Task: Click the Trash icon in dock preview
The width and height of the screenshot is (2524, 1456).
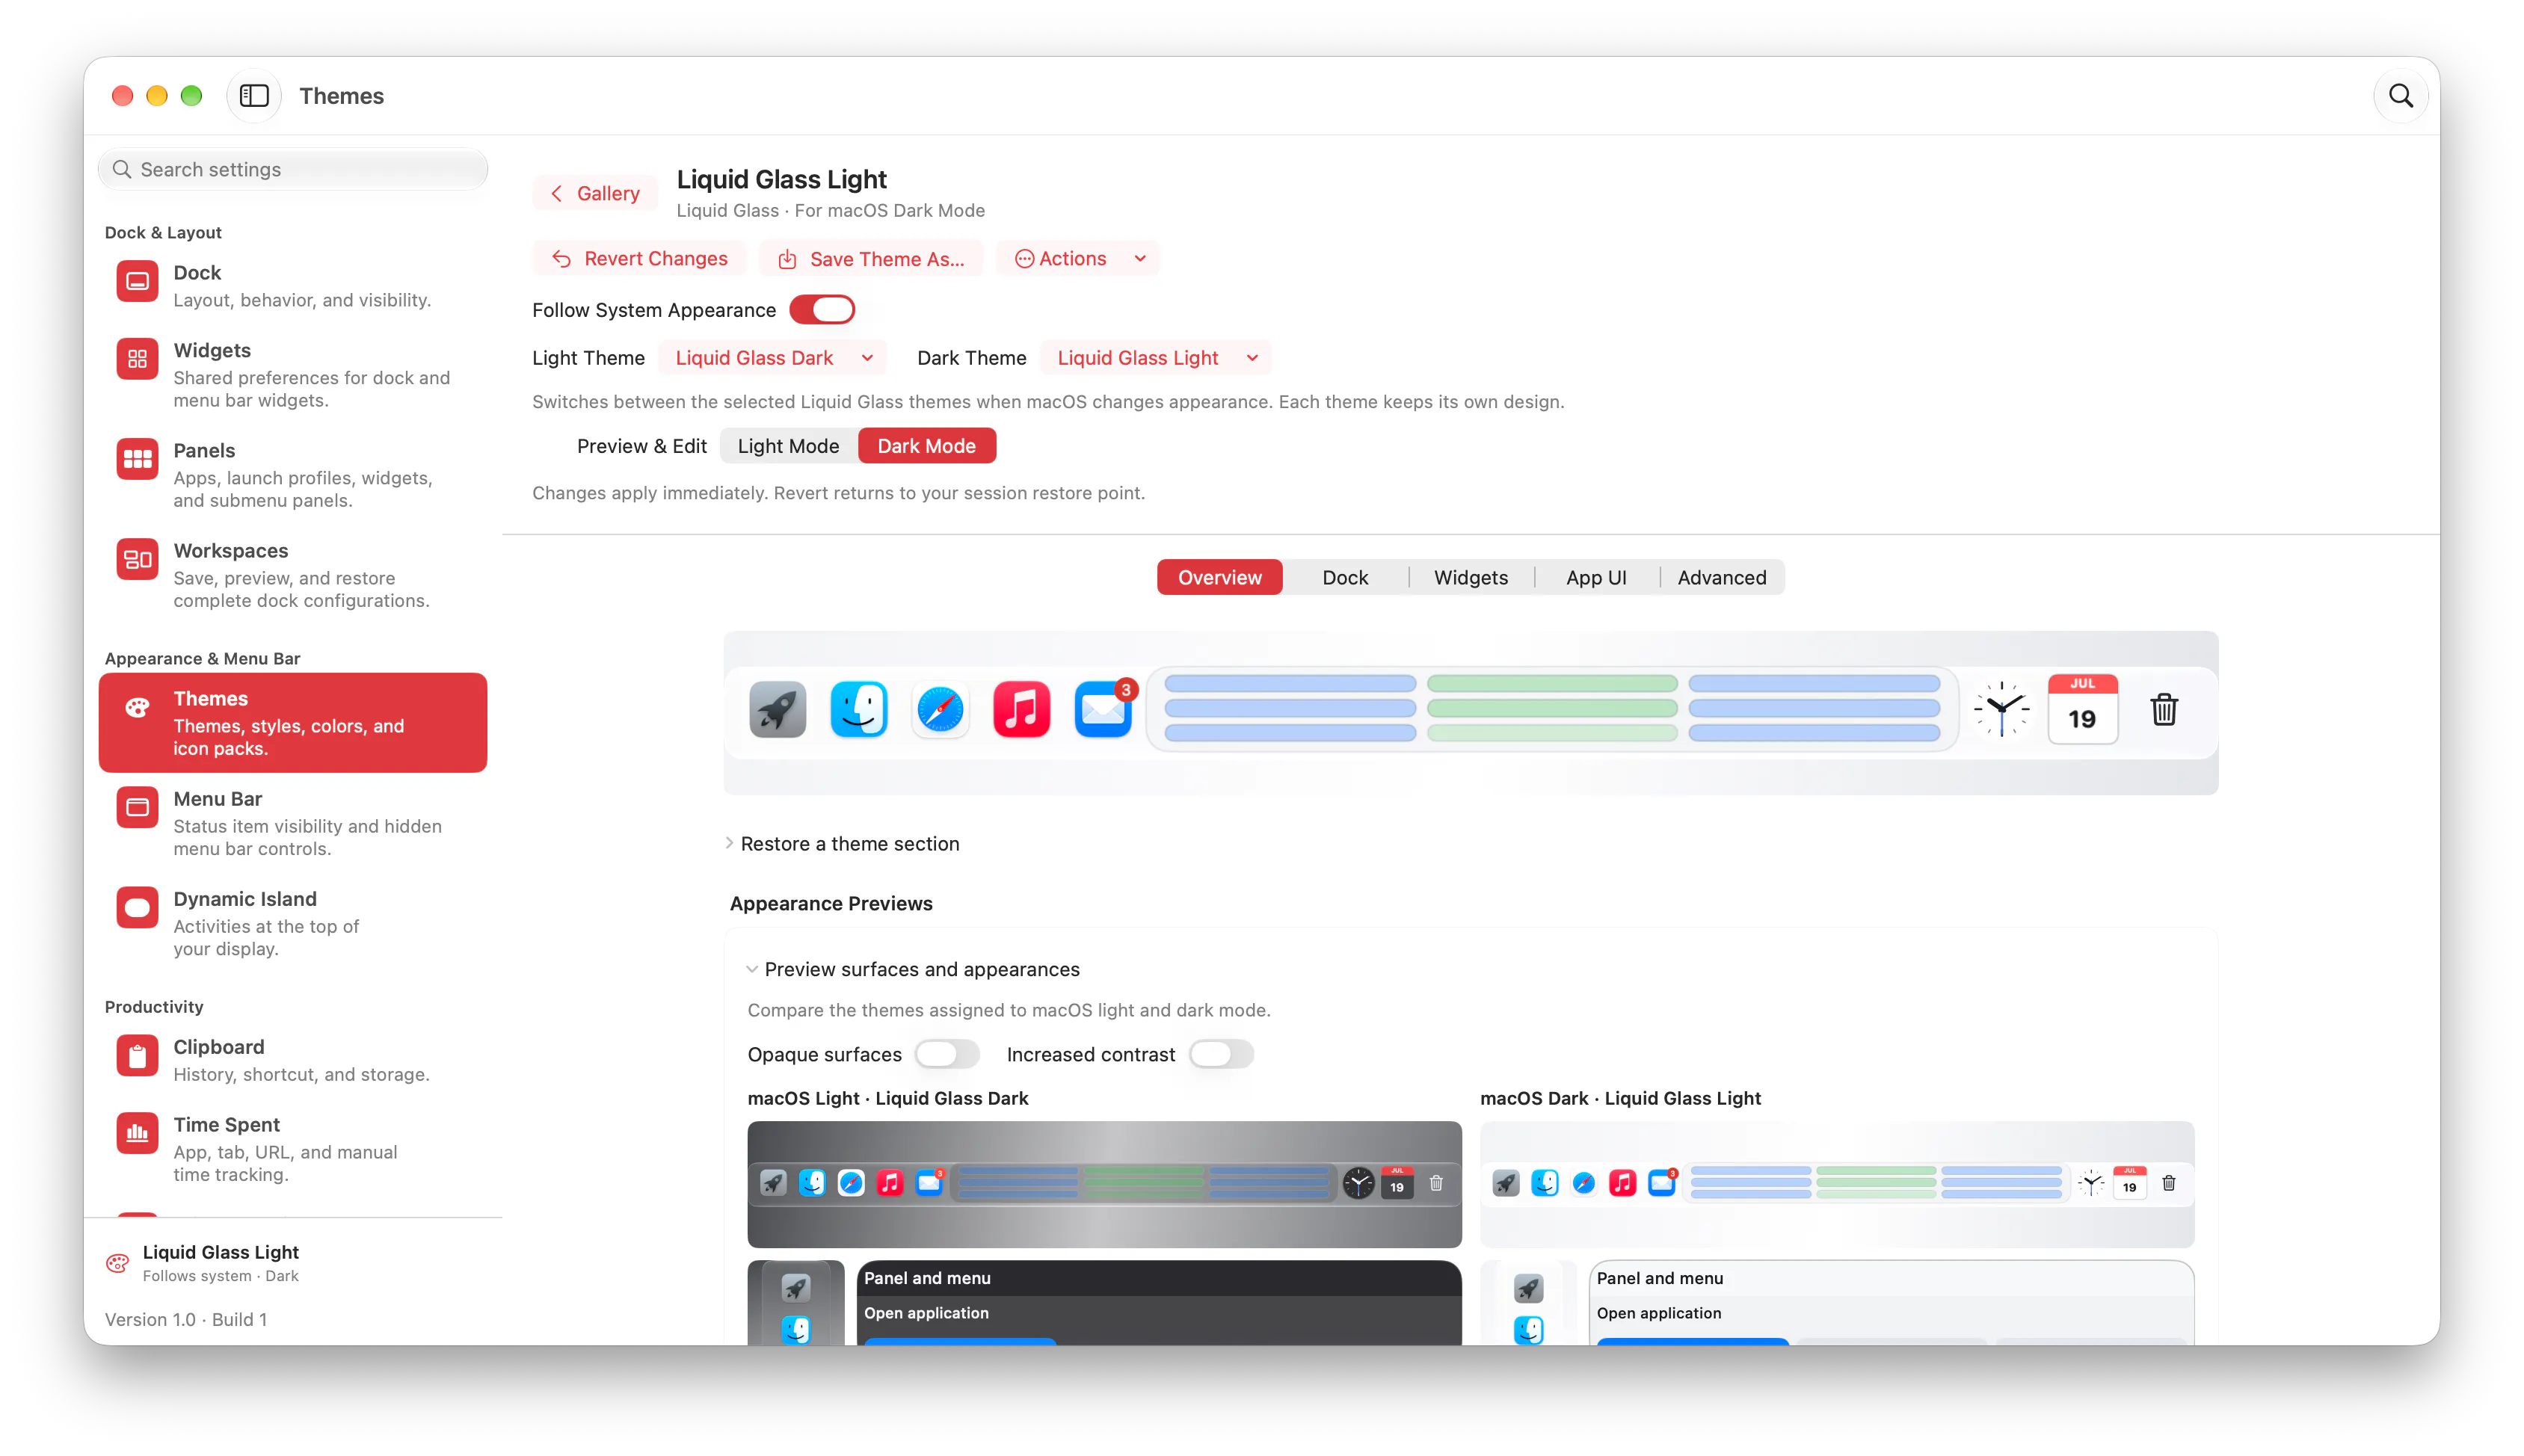Action: [2164, 710]
